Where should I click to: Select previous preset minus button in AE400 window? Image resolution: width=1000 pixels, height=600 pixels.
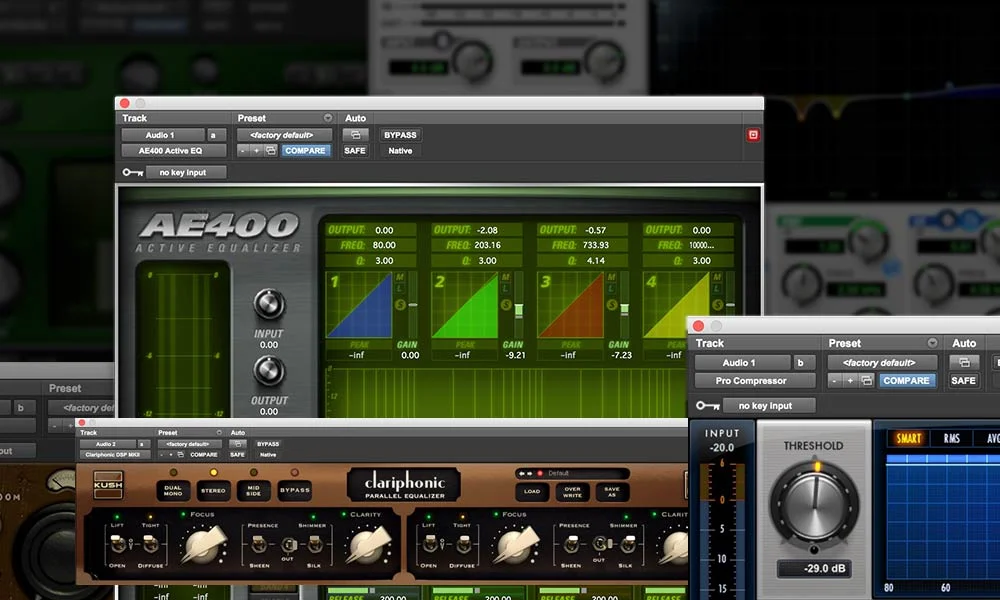242,150
